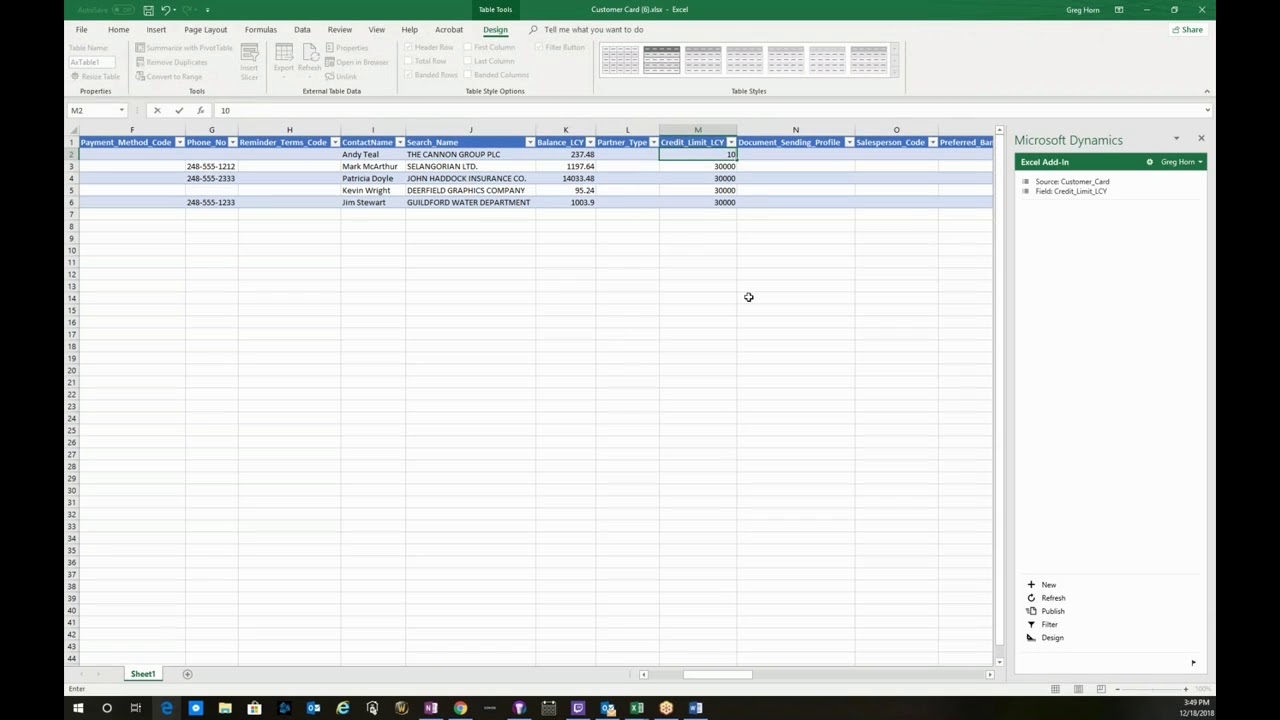Image resolution: width=1280 pixels, height=720 pixels.
Task: Click the Tell me what you want to do box
Action: (594, 29)
